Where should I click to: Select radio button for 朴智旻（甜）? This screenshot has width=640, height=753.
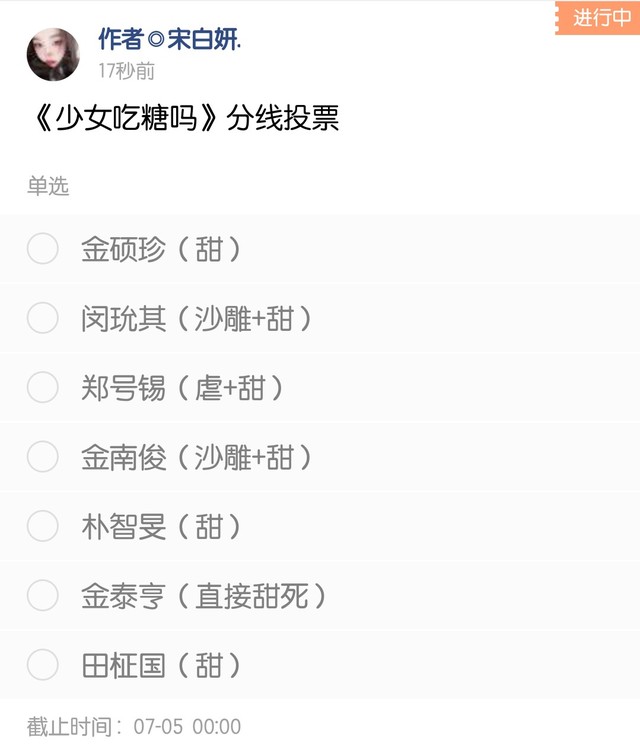click(43, 526)
